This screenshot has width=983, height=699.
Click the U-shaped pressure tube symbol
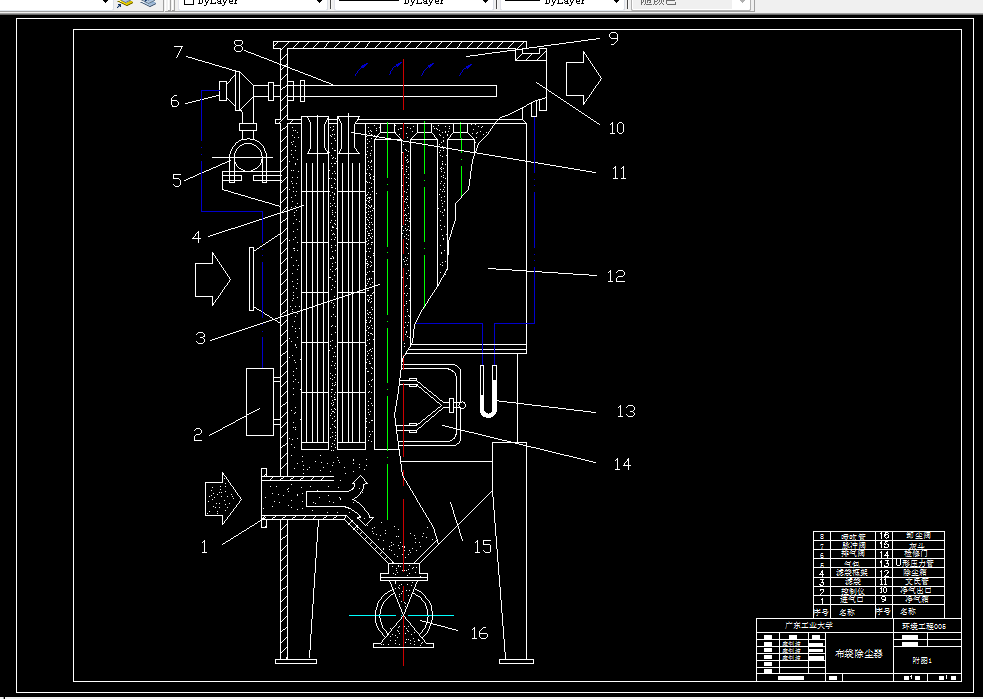488,392
